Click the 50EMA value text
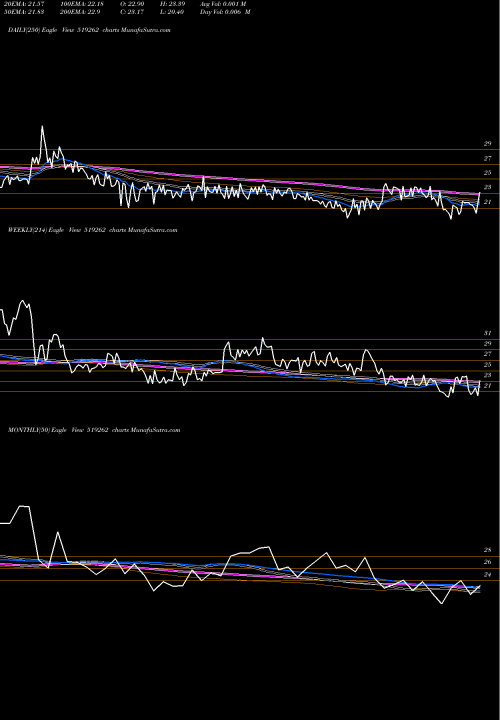The width and height of the screenshot is (500, 720). (x=24, y=12)
